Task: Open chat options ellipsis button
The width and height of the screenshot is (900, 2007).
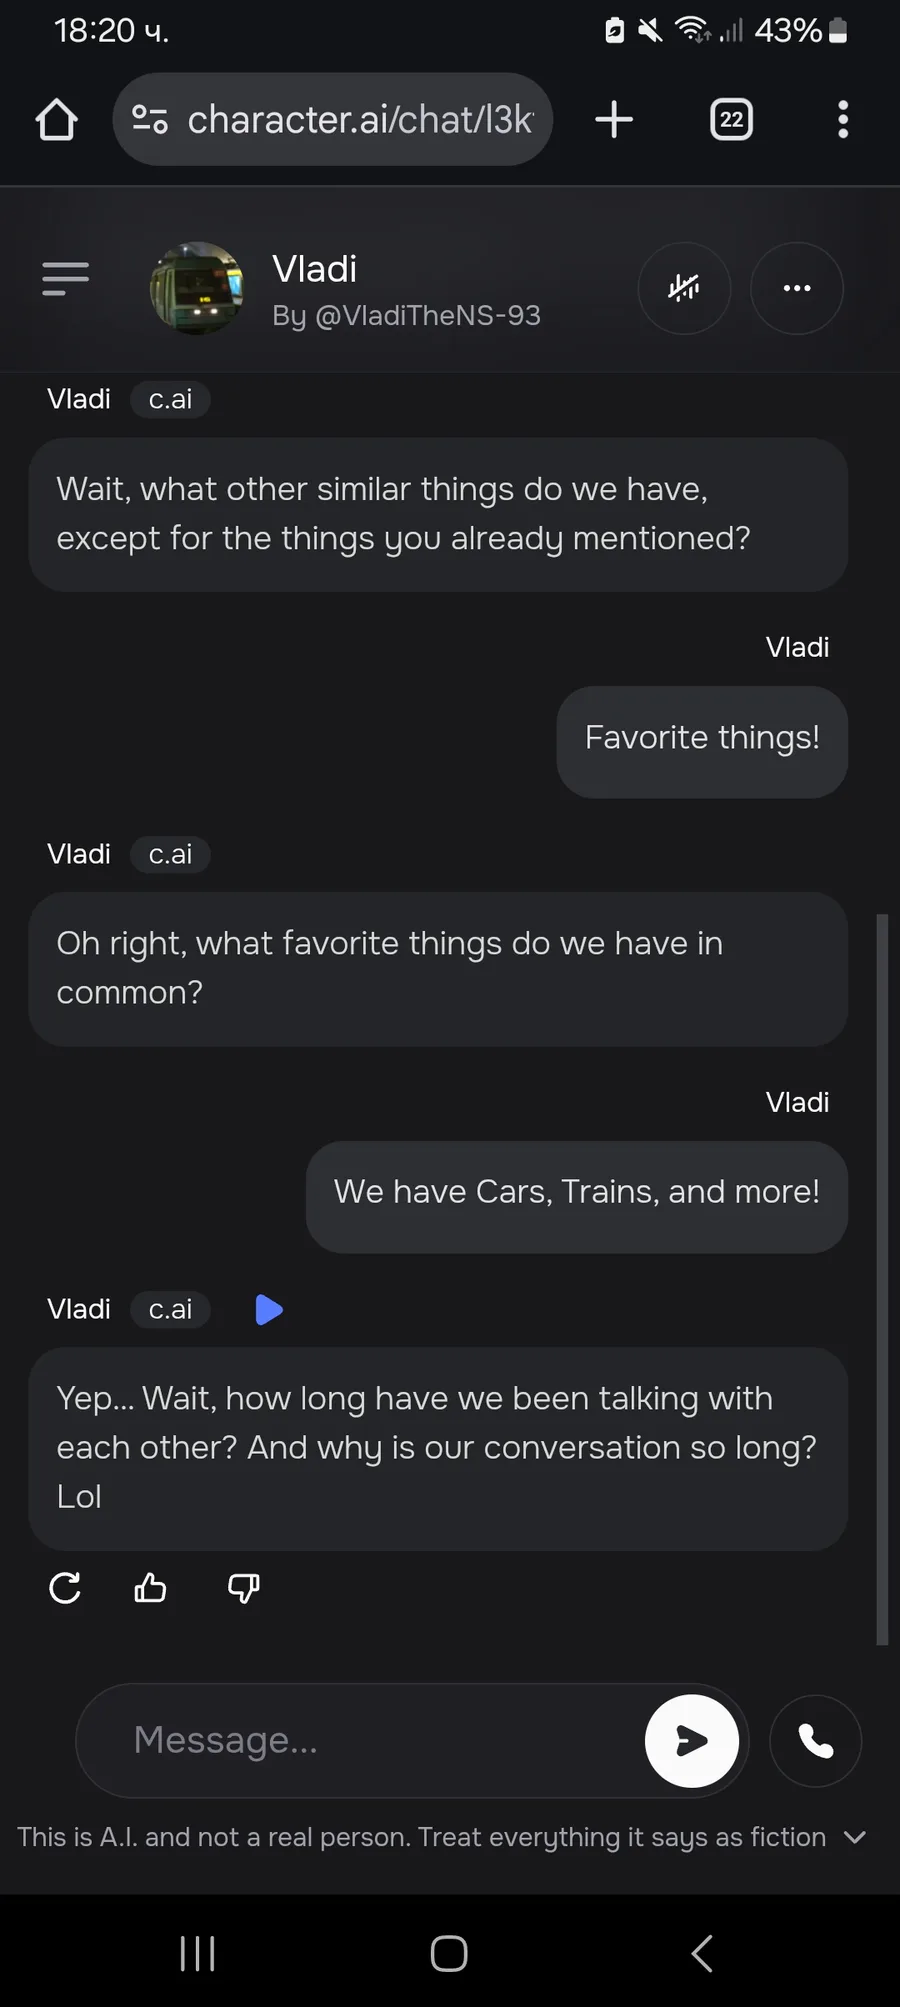Action: click(797, 288)
